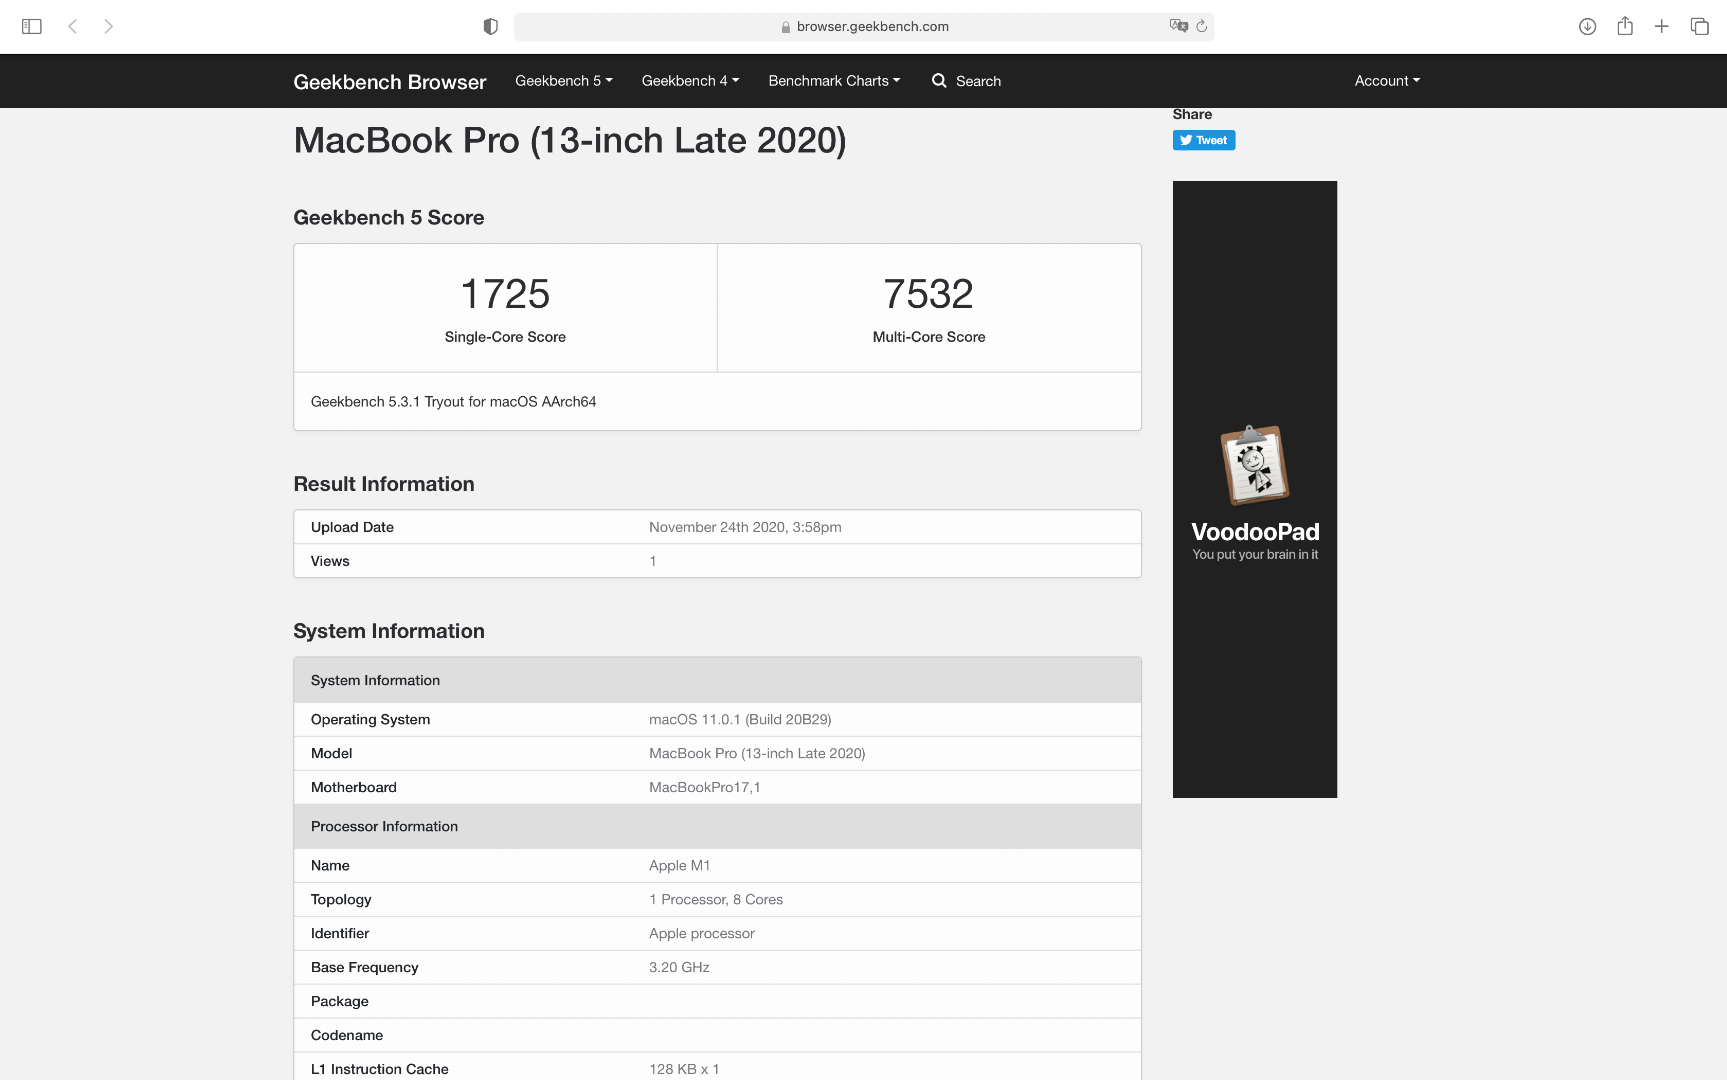
Task: Show the tab overview
Action: coord(1699,26)
